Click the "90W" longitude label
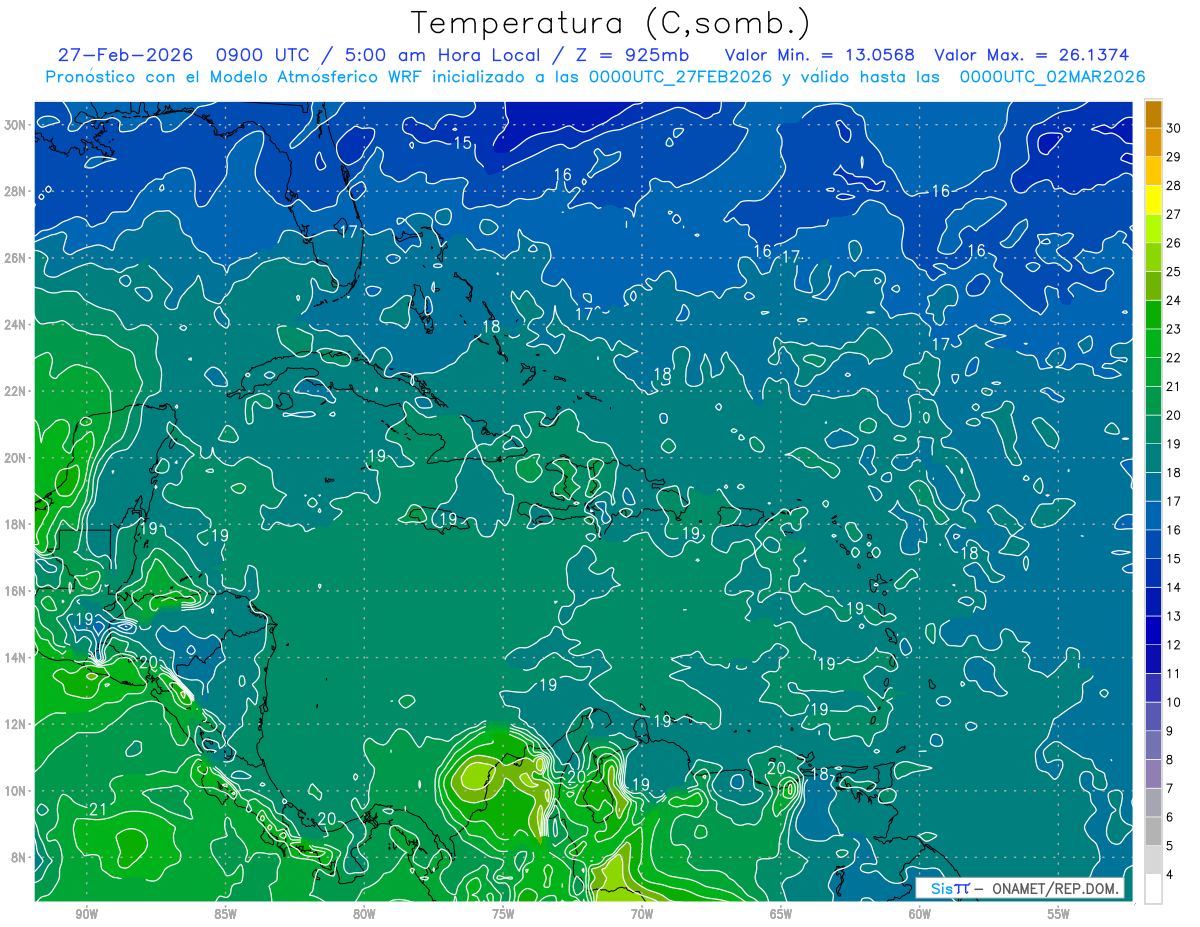The height and width of the screenshot is (927, 1200). (86, 914)
